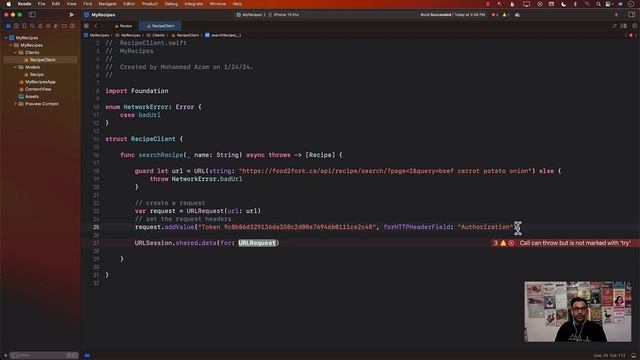This screenshot has height=360, width=640.
Task: Select the RecipeClient editor tab
Action: pos(160,26)
